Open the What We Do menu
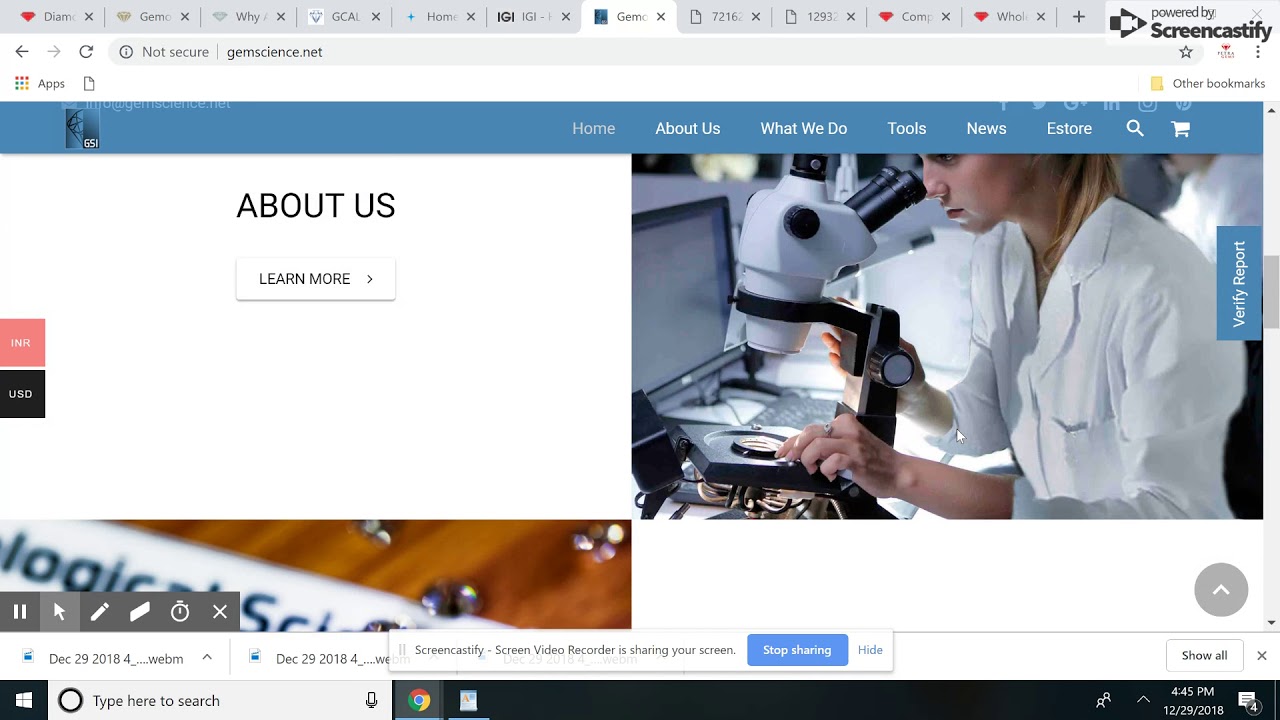The height and width of the screenshot is (720, 1280). (x=804, y=128)
